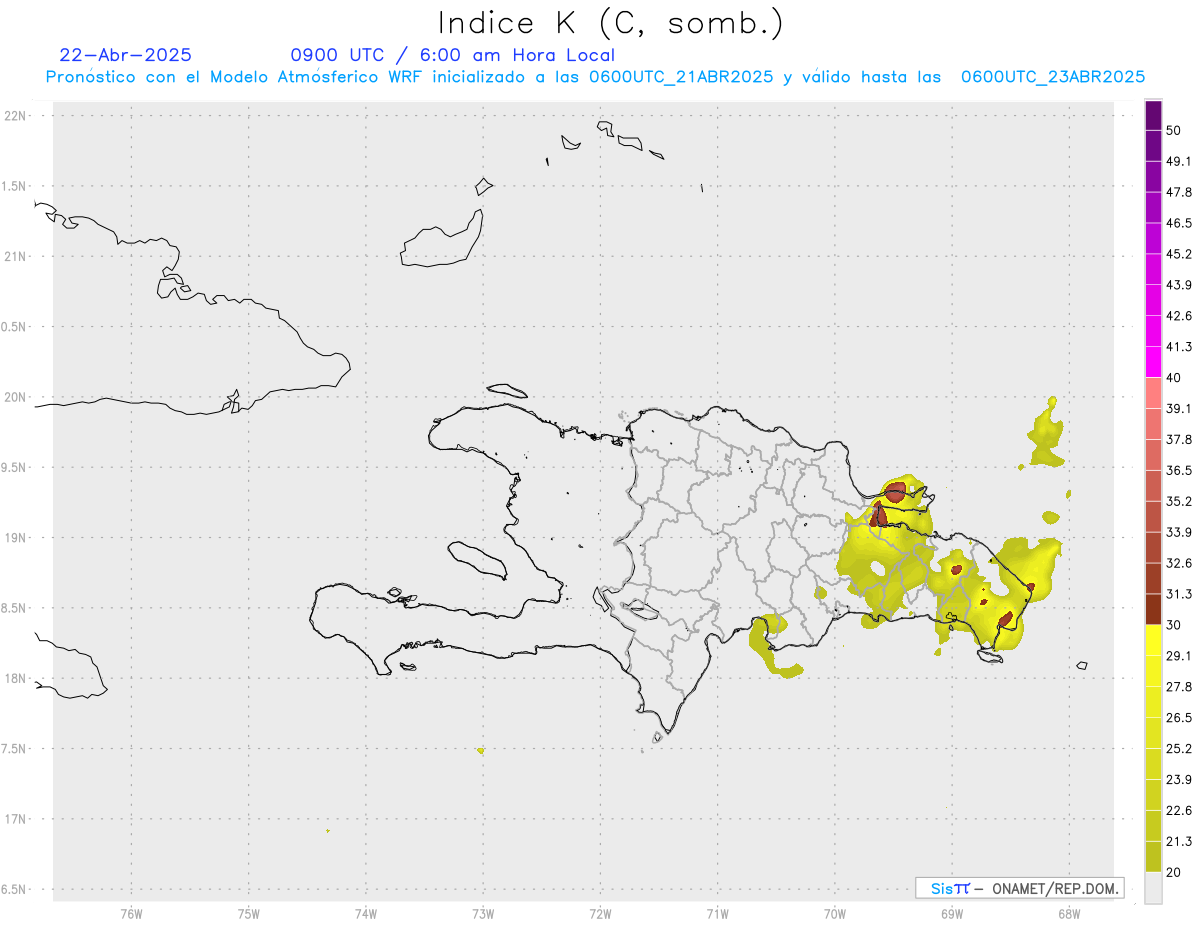This screenshot has width=1200, height=927.
Task: Click the "47.8" colorbar value
Action: coord(1178,192)
